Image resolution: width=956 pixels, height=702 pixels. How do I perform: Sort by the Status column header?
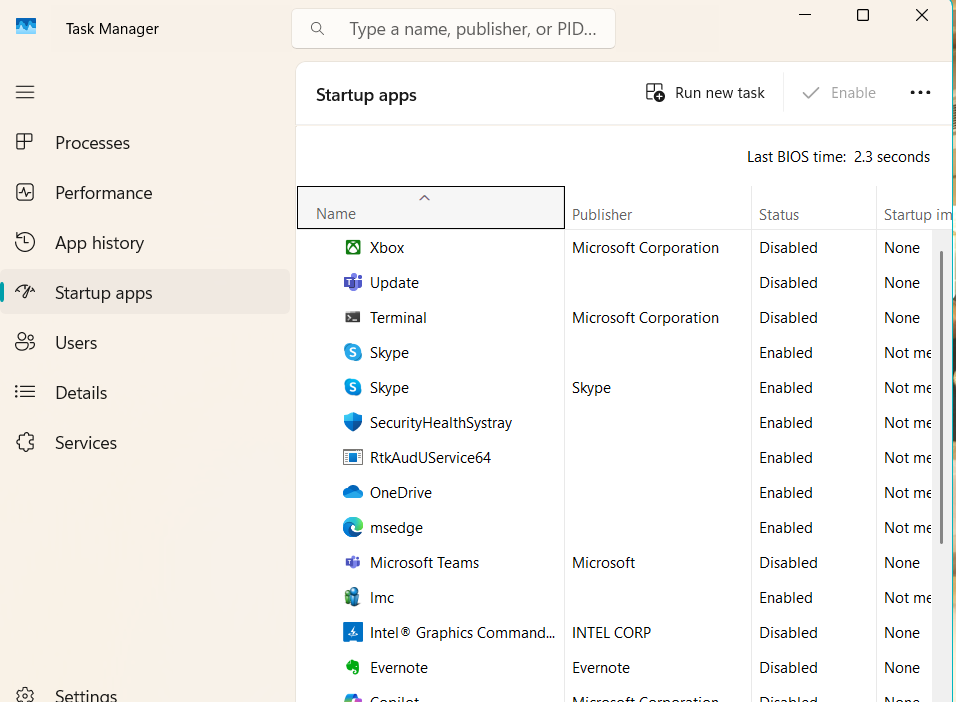(x=814, y=208)
